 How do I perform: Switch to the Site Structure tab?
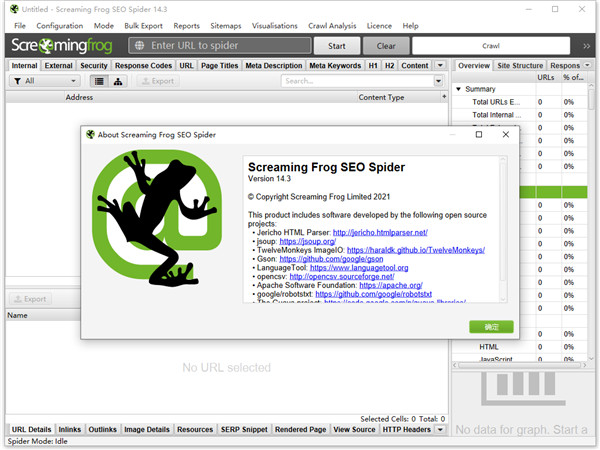520,65
